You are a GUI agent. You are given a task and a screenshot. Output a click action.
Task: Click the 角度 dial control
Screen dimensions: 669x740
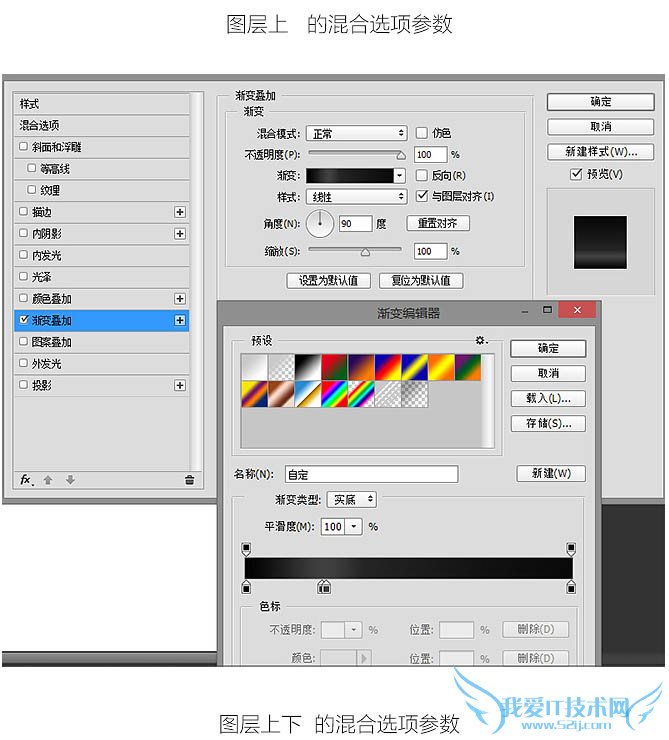pos(320,223)
